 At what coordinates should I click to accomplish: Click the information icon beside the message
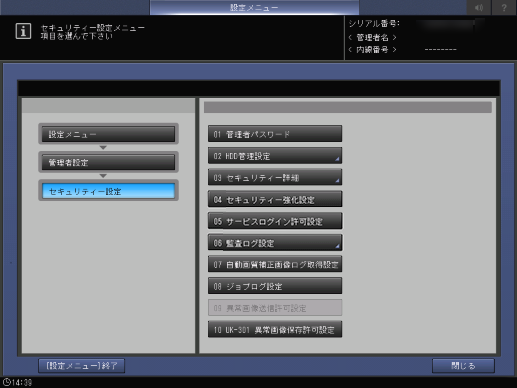point(23,31)
